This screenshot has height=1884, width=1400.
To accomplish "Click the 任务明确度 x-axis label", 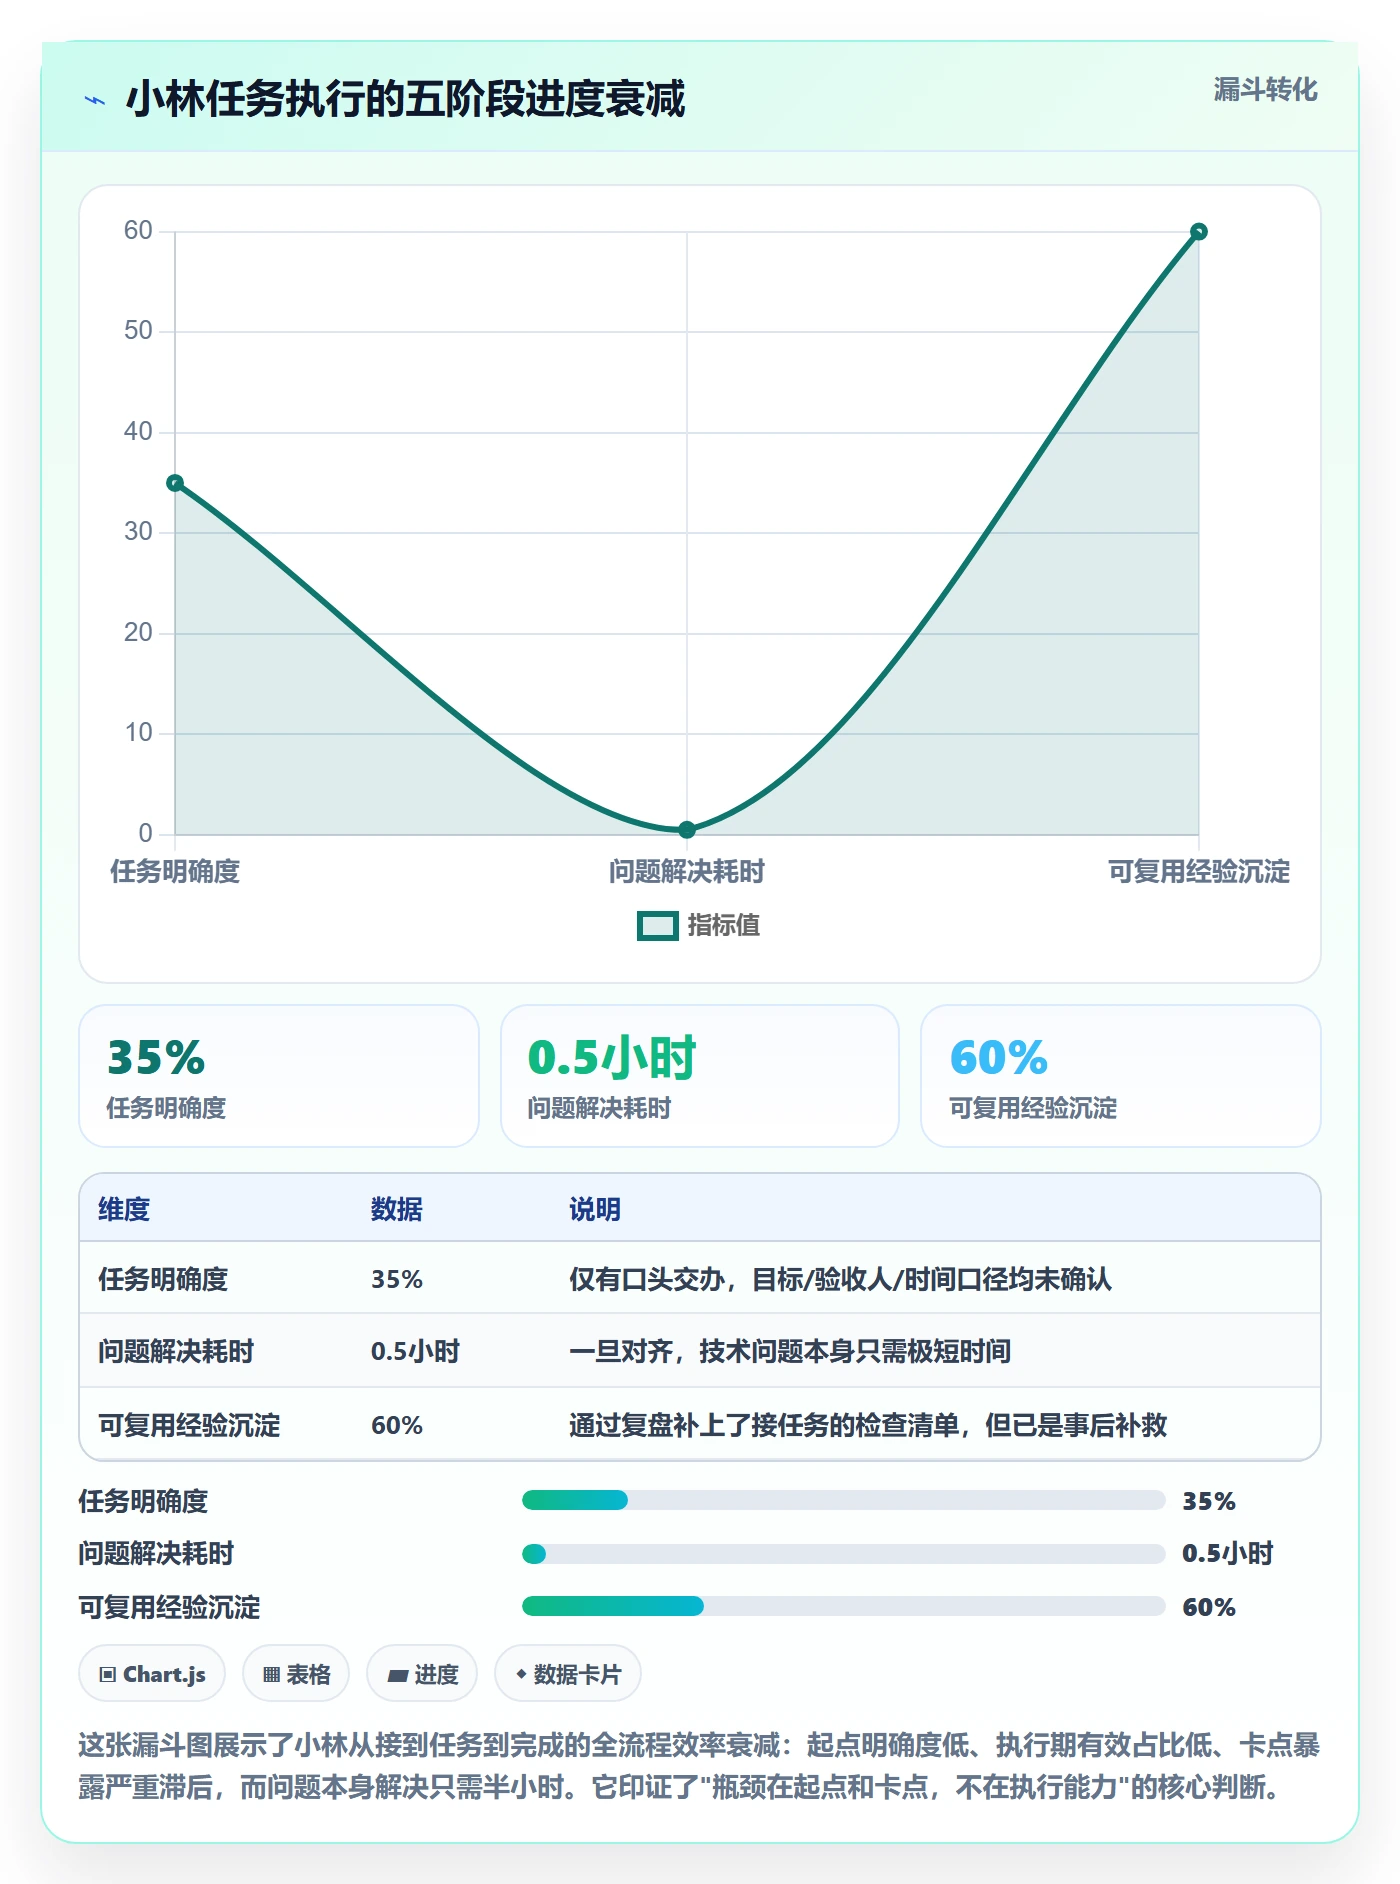I will click(x=175, y=872).
